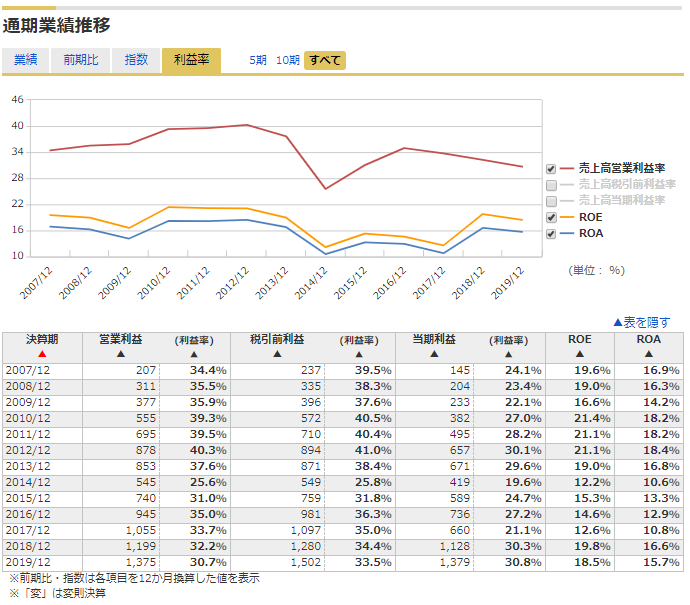Sort by ROA column triangle
This screenshot has height=605, width=690.
[x=649, y=354]
